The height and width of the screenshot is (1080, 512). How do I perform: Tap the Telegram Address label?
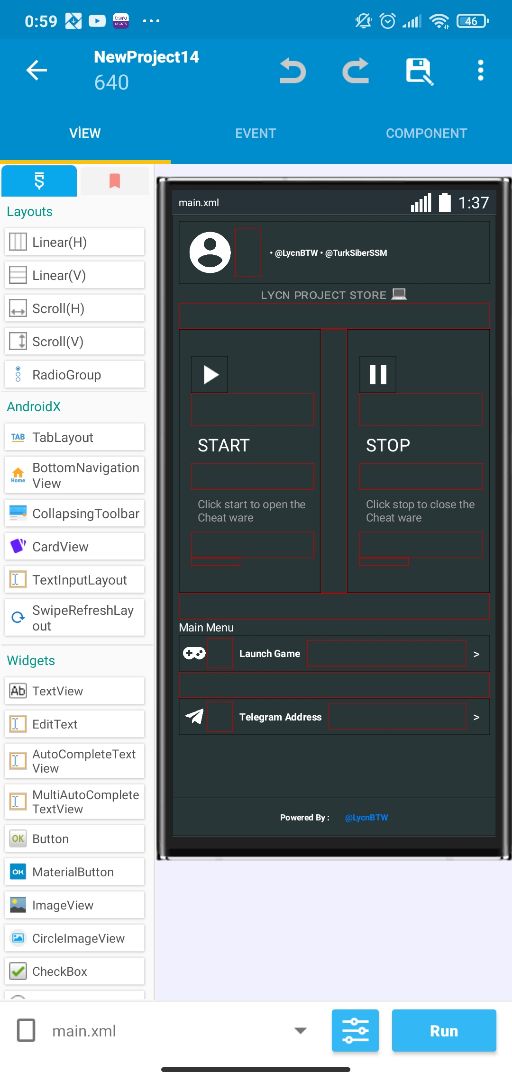(x=280, y=717)
